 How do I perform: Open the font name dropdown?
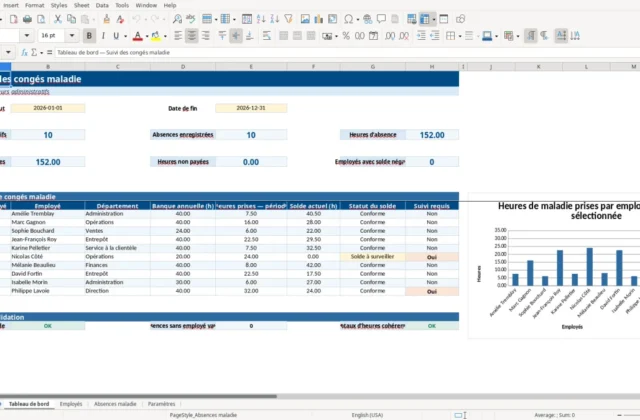point(27,36)
